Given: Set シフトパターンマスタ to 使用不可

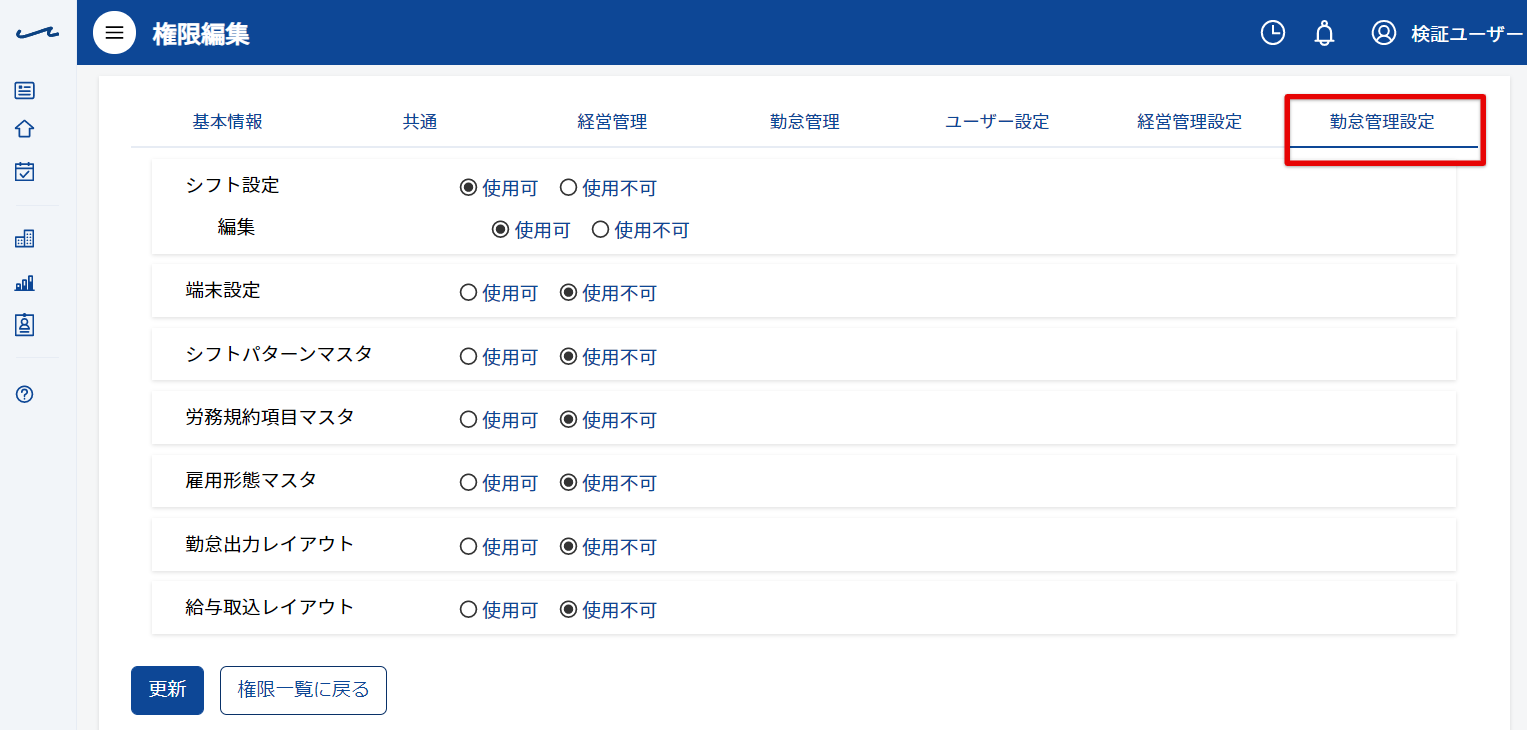Looking at the screenshot, I should (568, 357).
